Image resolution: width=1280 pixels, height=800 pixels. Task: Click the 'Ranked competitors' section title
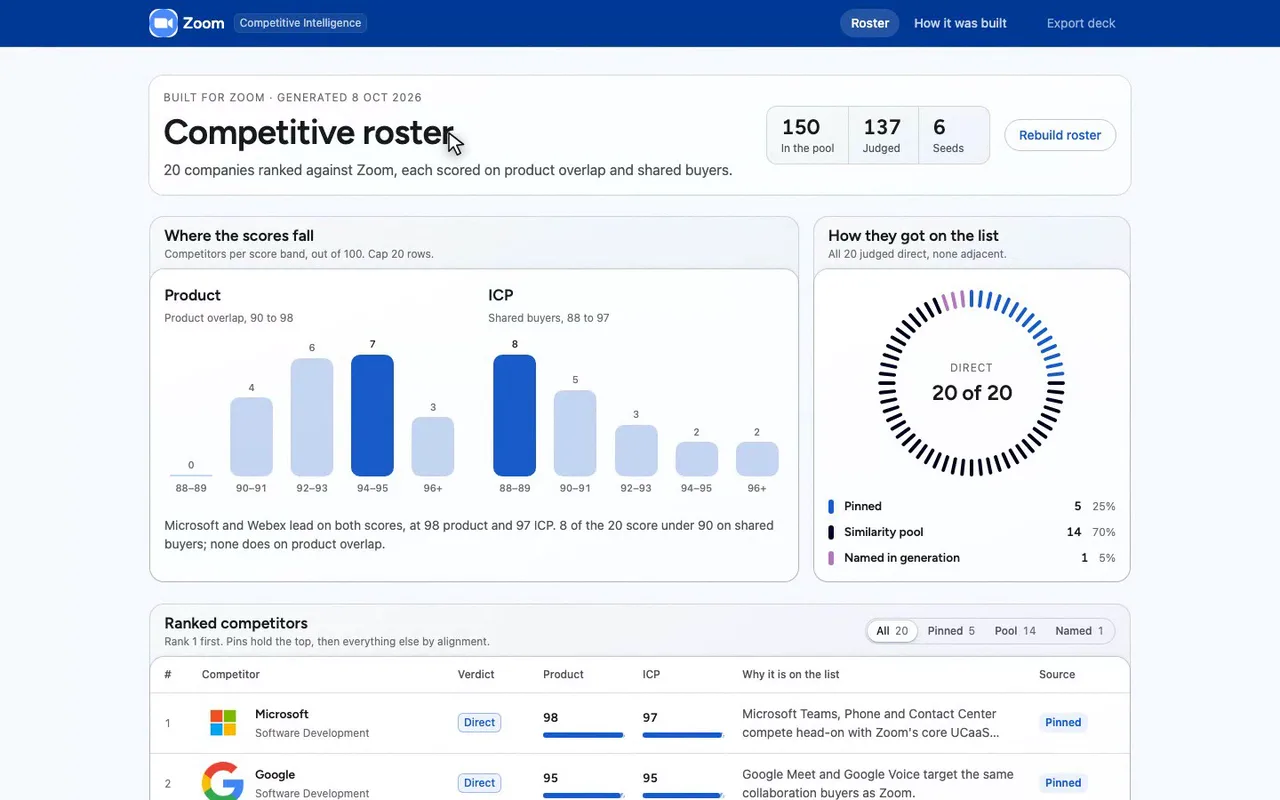click(x=236, y=623)
